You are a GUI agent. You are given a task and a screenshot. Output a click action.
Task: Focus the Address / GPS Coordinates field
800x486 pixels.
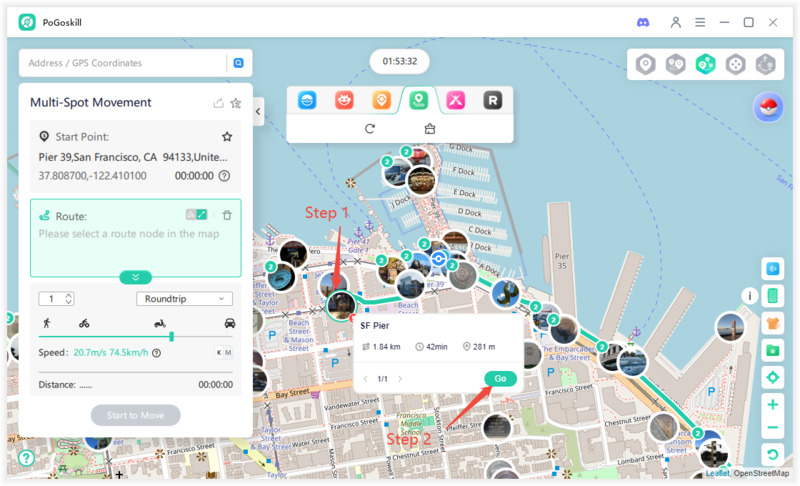122,63
